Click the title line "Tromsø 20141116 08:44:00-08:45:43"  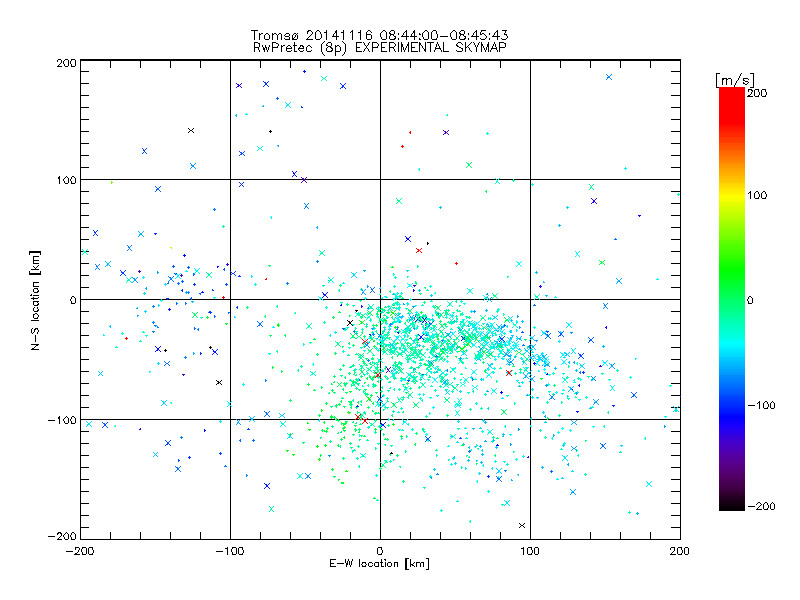point(379,35)
